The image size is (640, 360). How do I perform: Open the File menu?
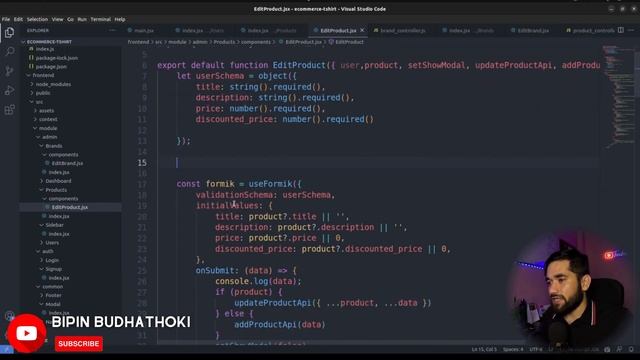pos(6,19)
